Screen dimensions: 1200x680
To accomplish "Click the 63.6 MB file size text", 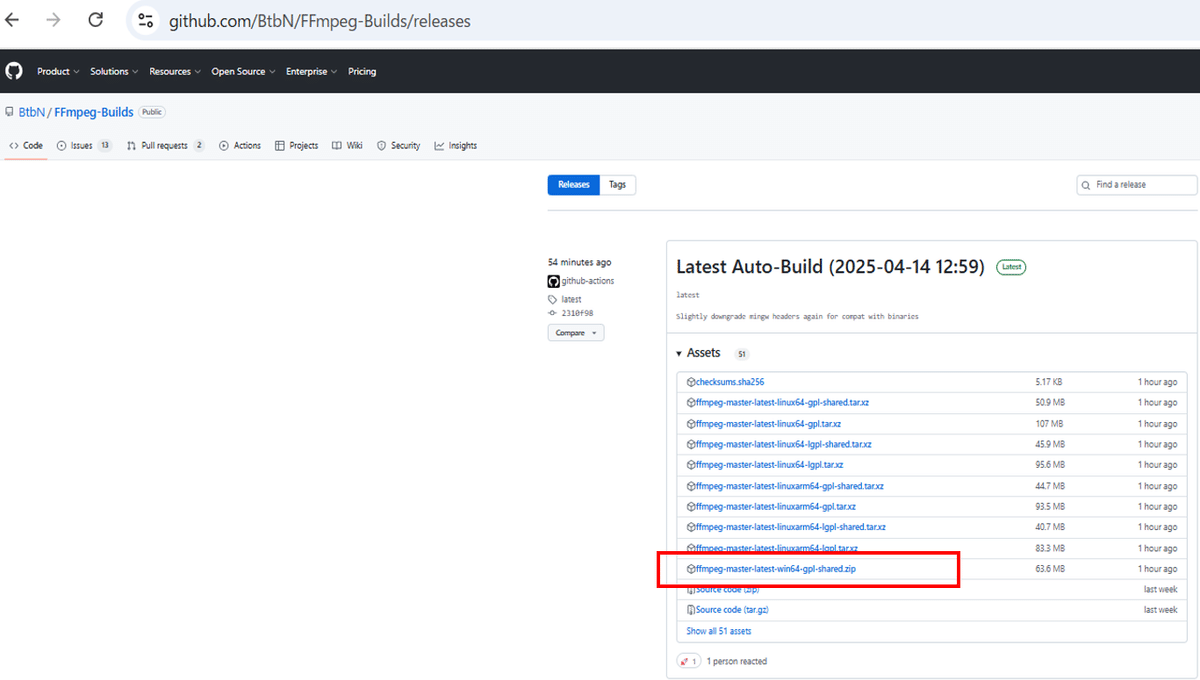I will tap(1050, 569).
